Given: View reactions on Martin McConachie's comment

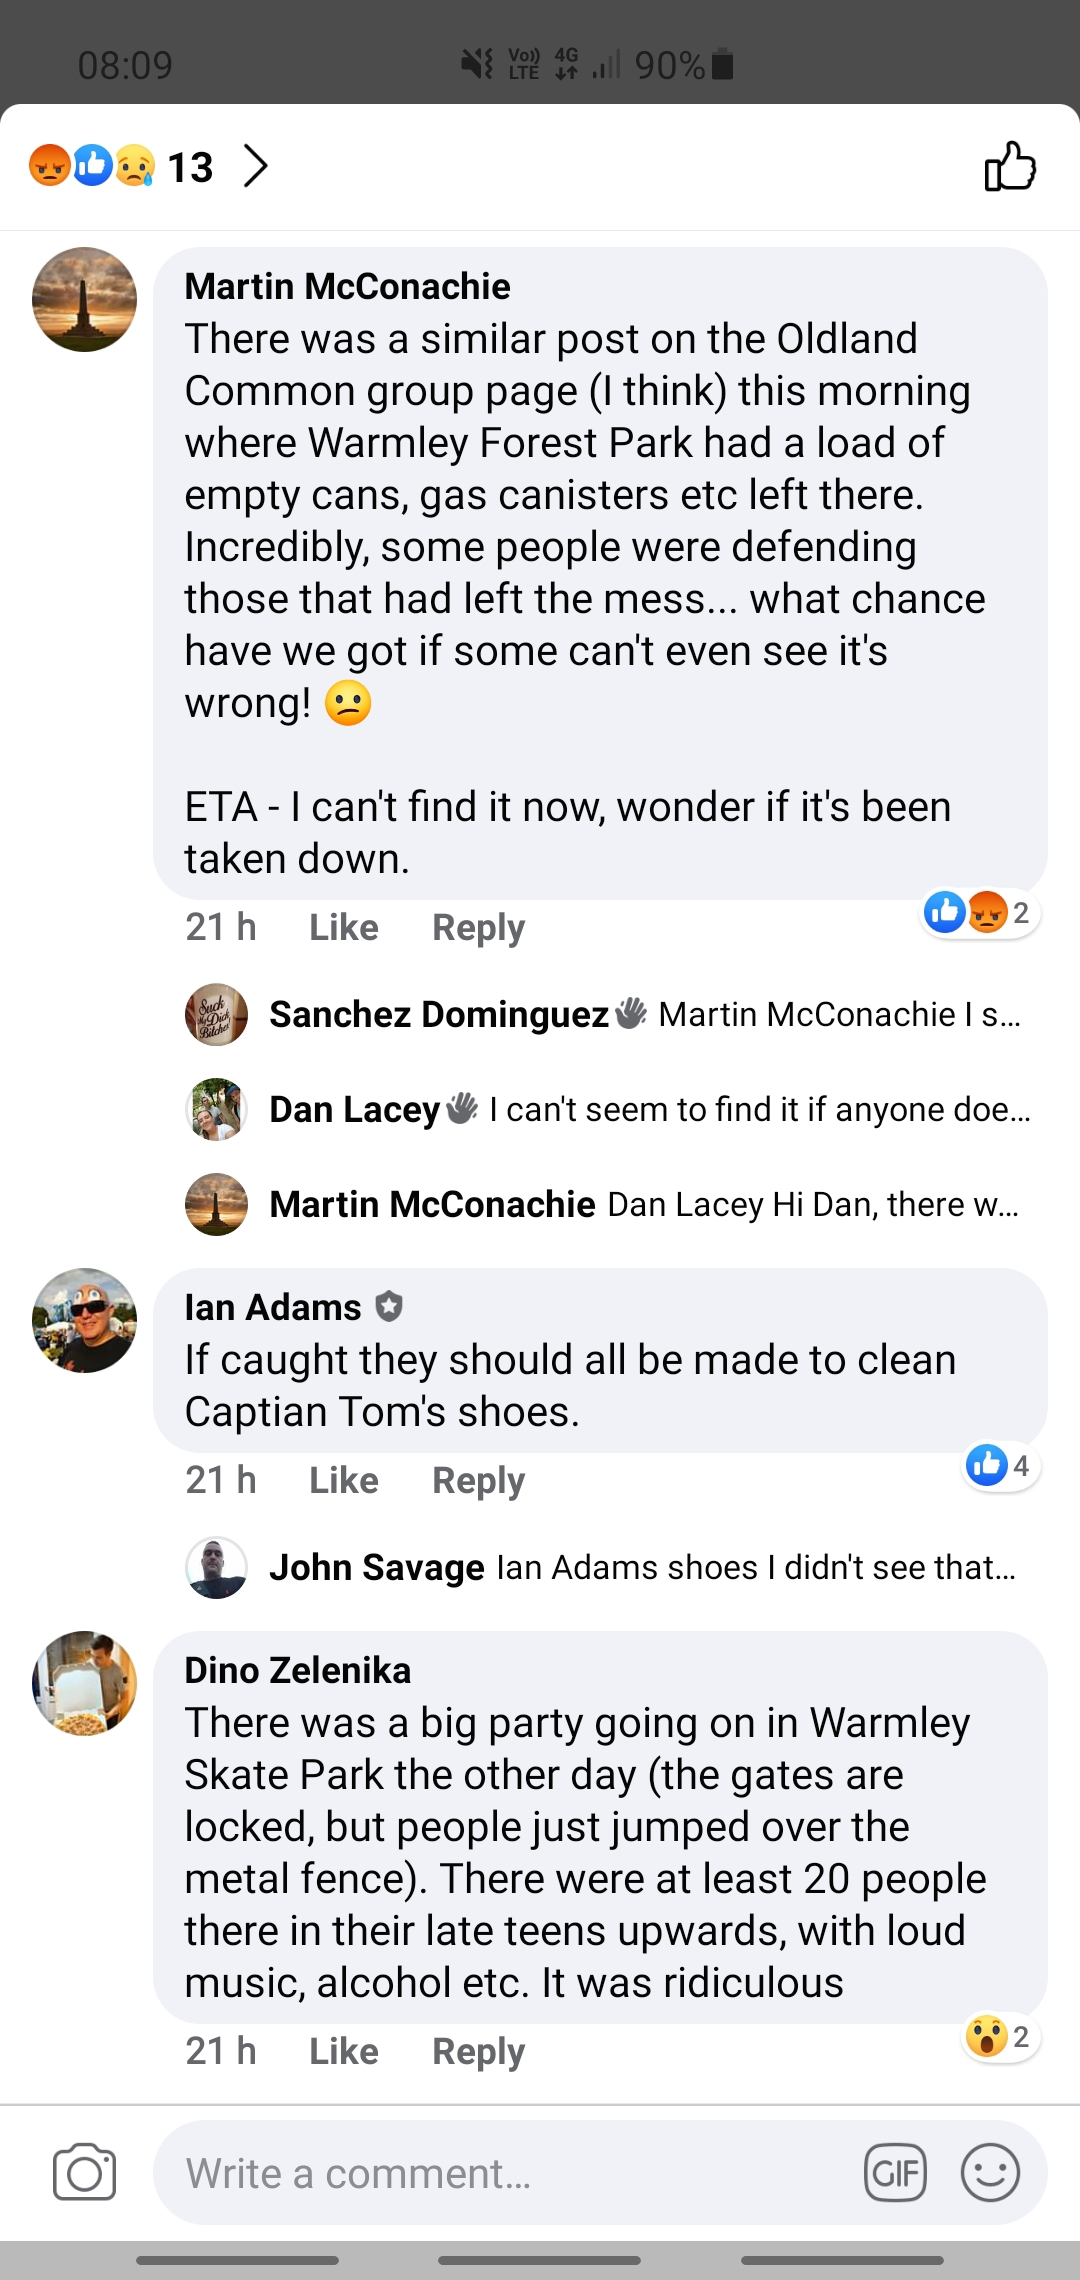Looking at the screenshot, I should (x=979, y=912).
